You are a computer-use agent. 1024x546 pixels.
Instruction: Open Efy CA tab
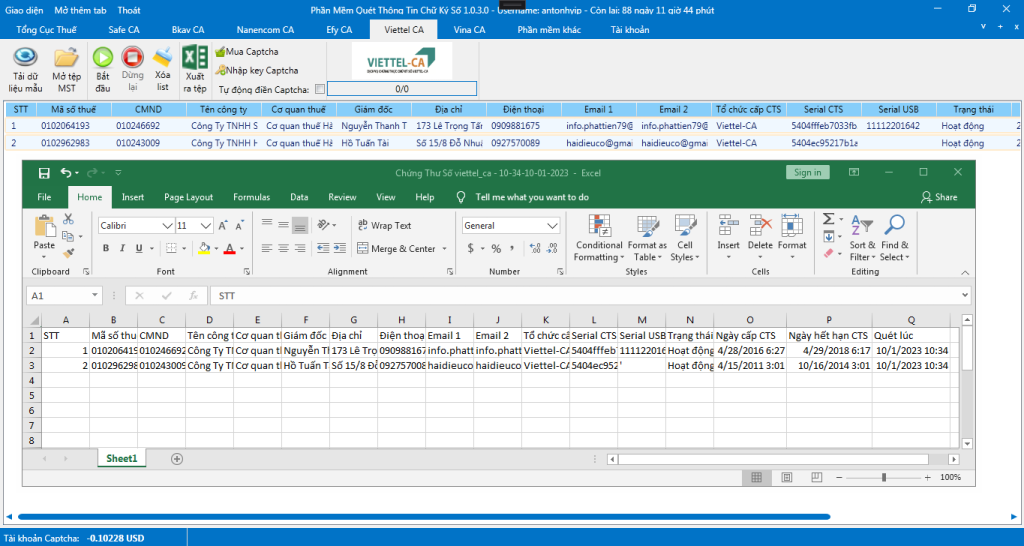[x=339, y=30]
